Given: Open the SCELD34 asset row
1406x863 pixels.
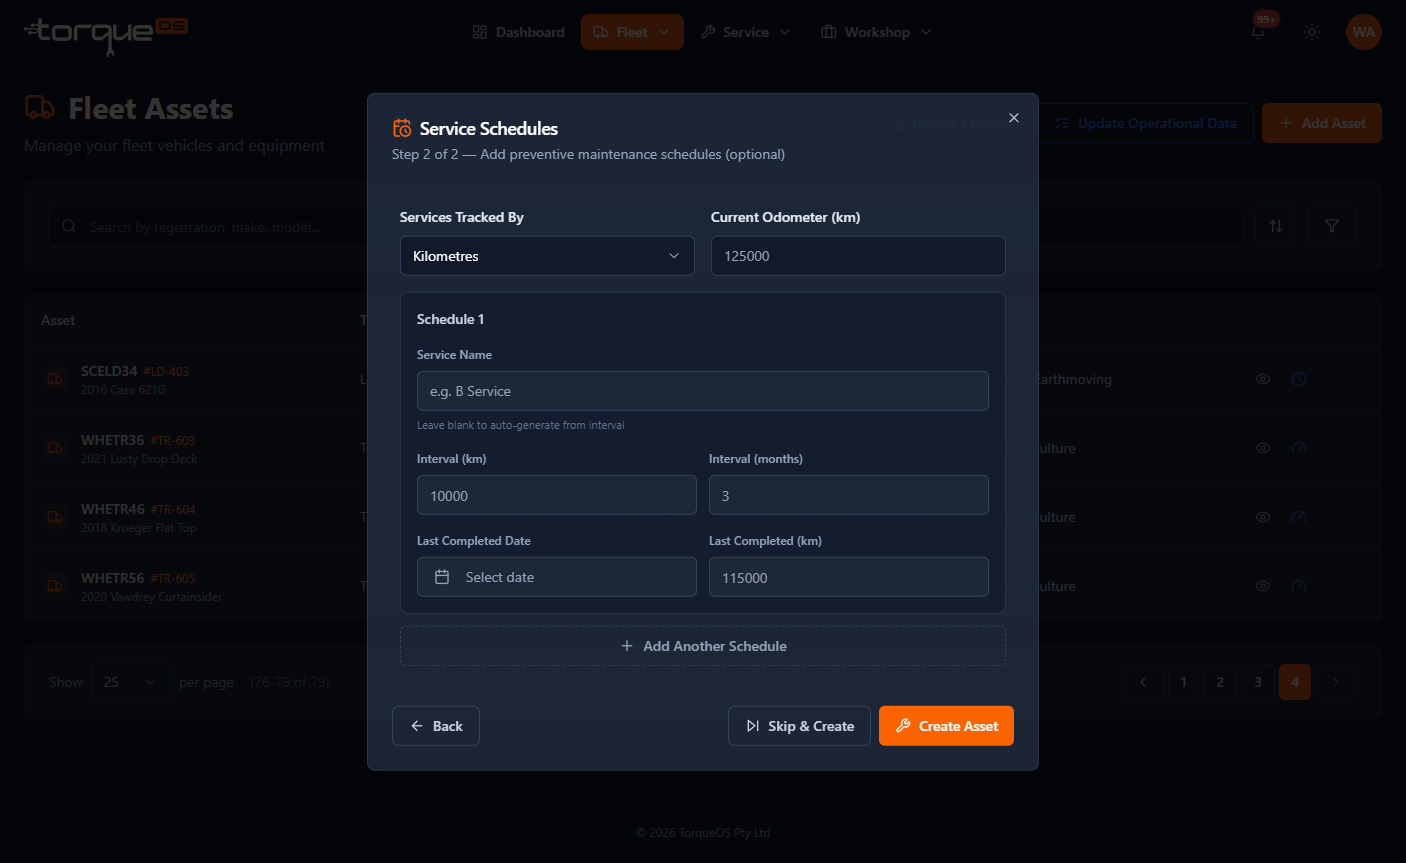Looking at the screenshot, I should [703, 379].
